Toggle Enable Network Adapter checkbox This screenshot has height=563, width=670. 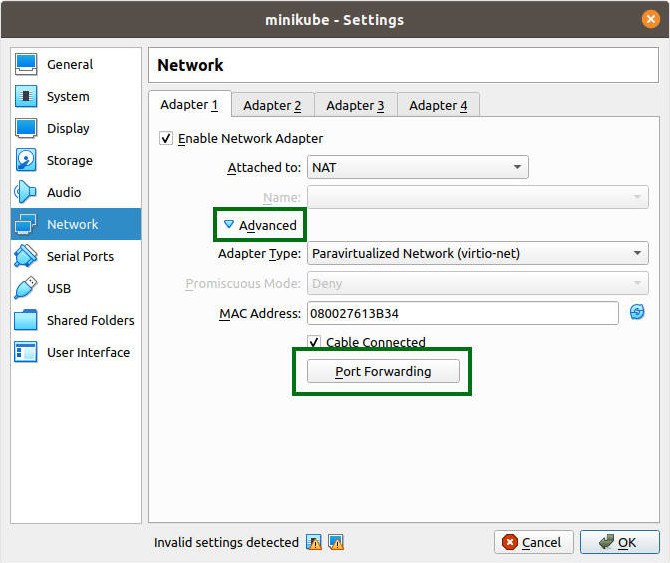click(x=166, y=138)
